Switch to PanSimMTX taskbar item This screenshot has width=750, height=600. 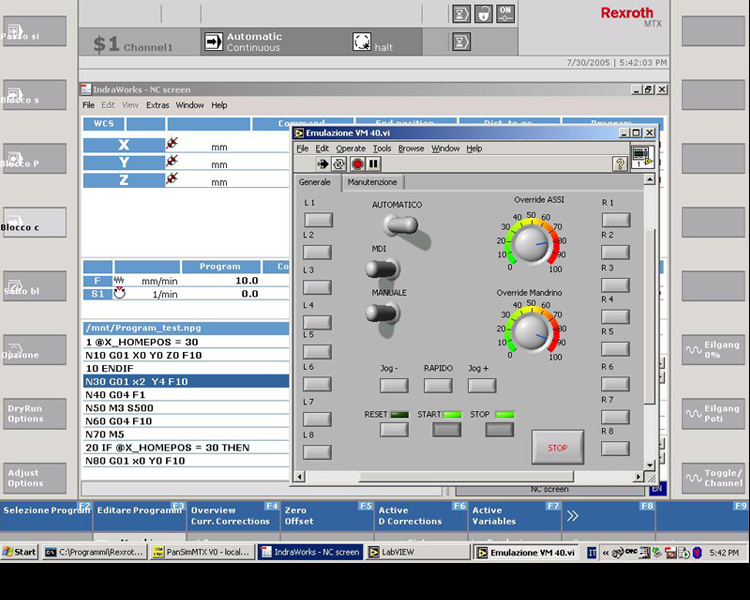click(201, 552)
